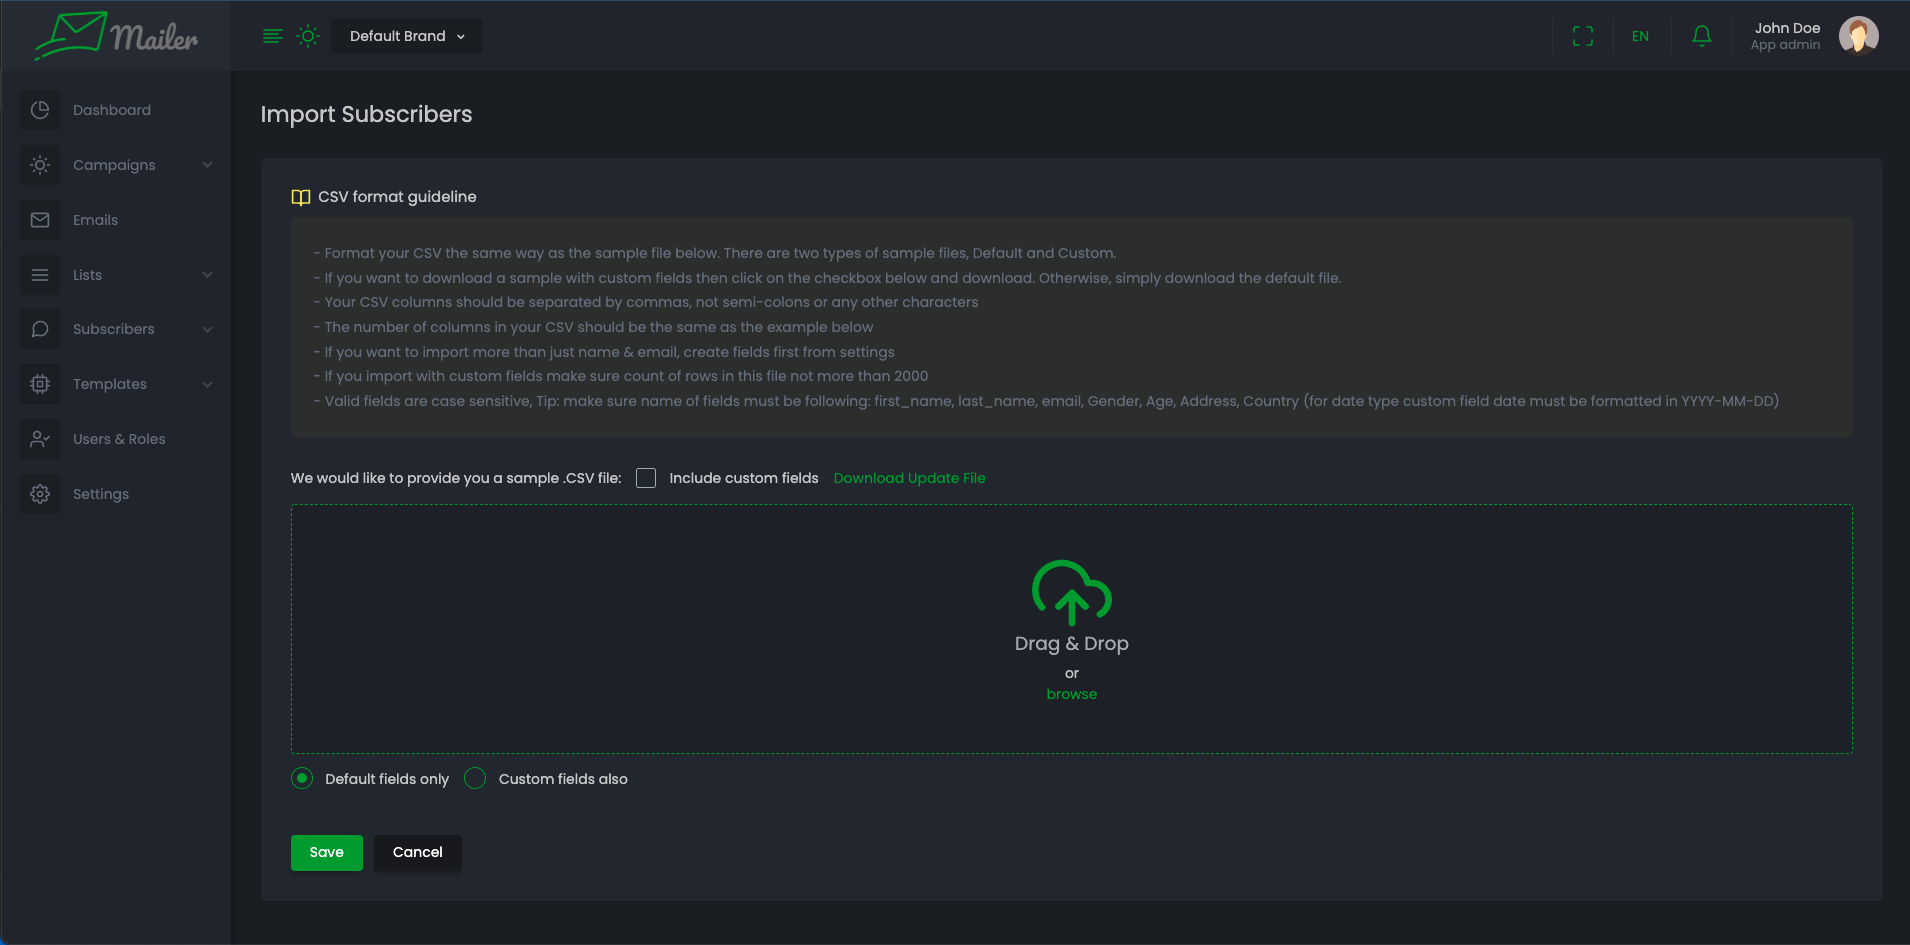Viewport: 1910px width, 945px height.
Task: Go to Emails in the sidebar
Action: [95, 220]
